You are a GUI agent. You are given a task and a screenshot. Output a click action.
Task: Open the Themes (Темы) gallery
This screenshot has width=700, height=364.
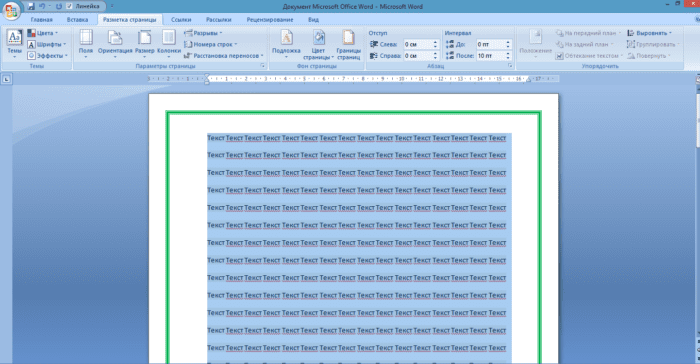tap(14, 43)
